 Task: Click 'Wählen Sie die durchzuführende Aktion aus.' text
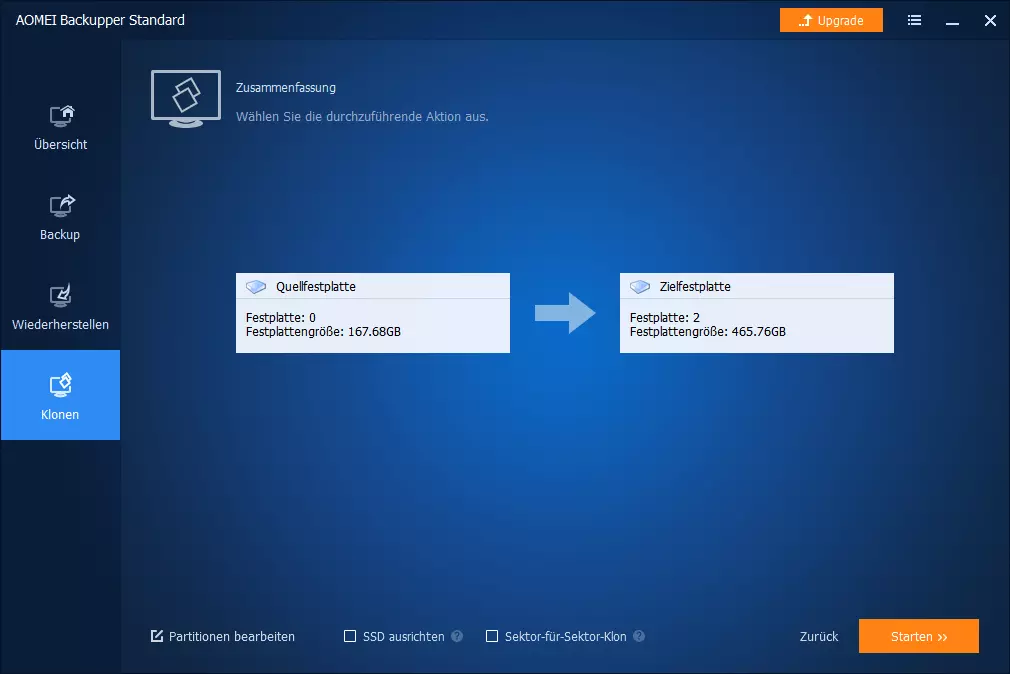(x=362, y=116)
